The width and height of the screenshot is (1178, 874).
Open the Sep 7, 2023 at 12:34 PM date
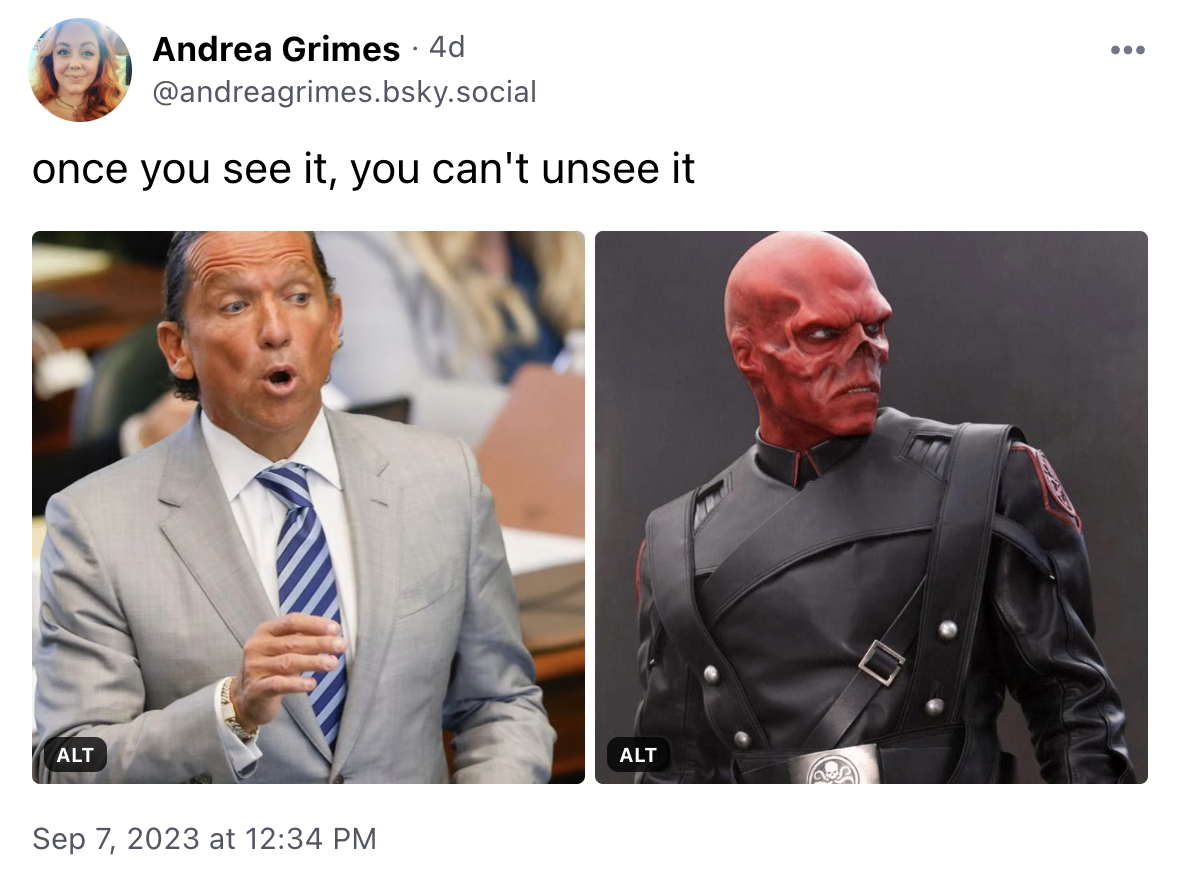point(204,839)
